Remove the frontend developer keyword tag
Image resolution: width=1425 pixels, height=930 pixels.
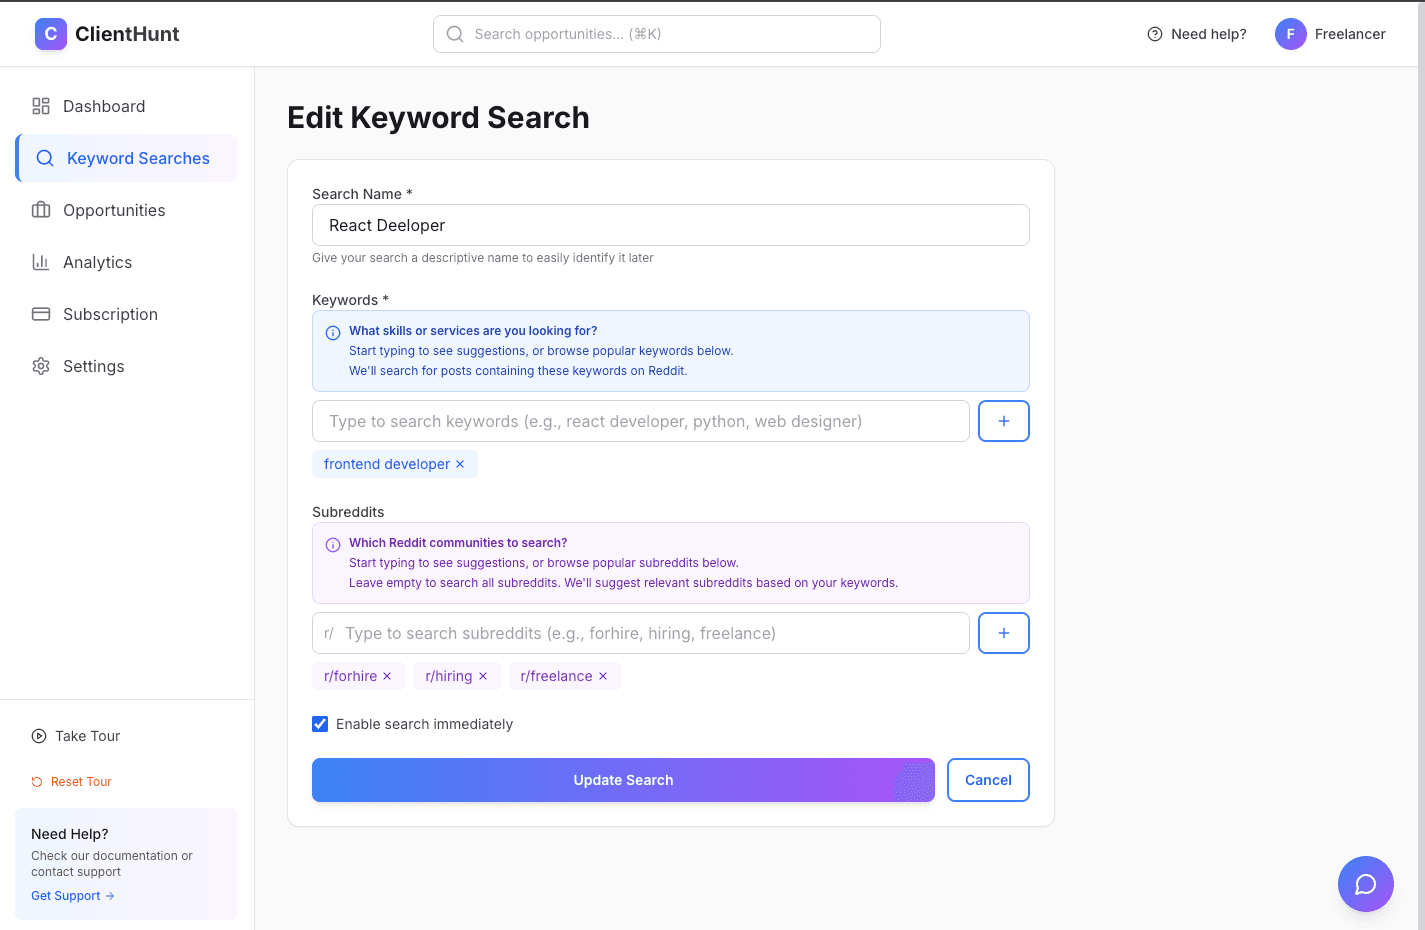click(460, 464)
